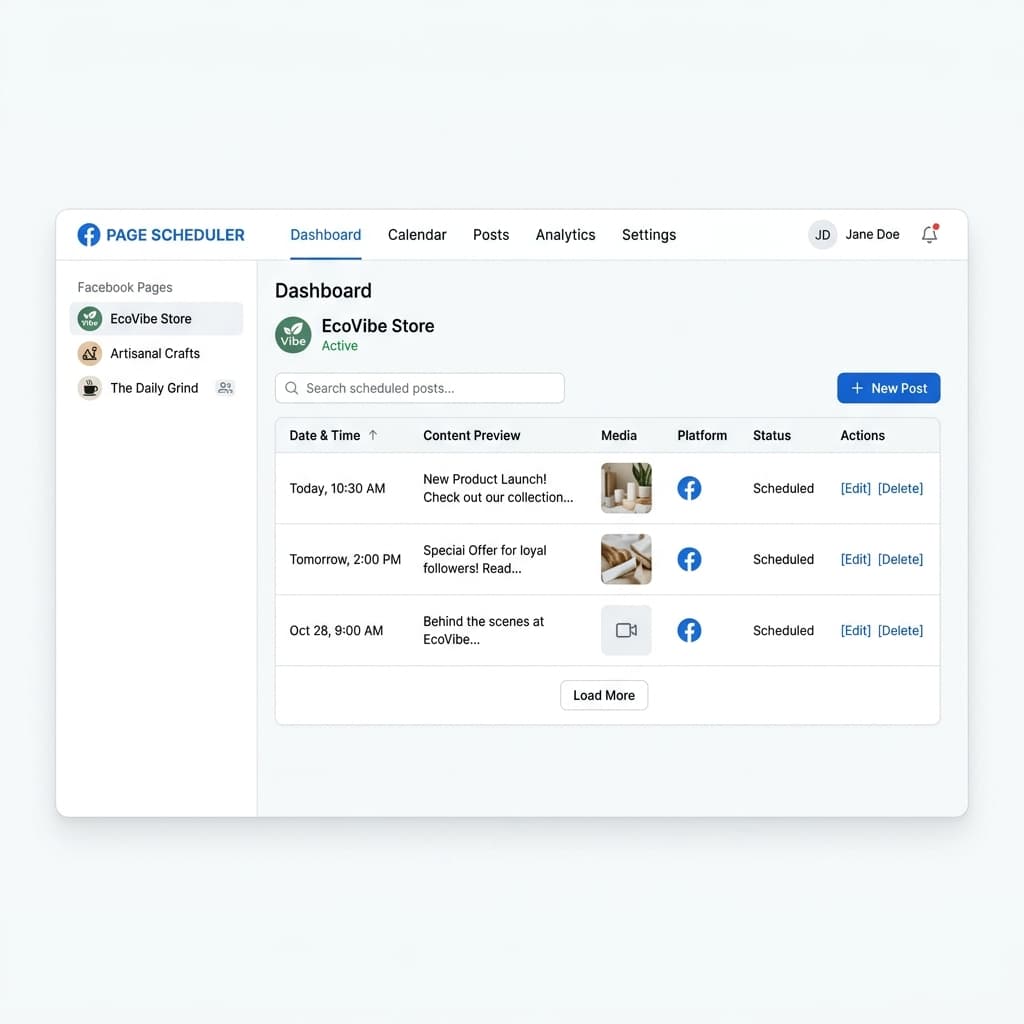This screenshot has height=1024, width=1024.
Task: Click the shared users icon beside The Daily Grind
Action: tap(225, 388)
